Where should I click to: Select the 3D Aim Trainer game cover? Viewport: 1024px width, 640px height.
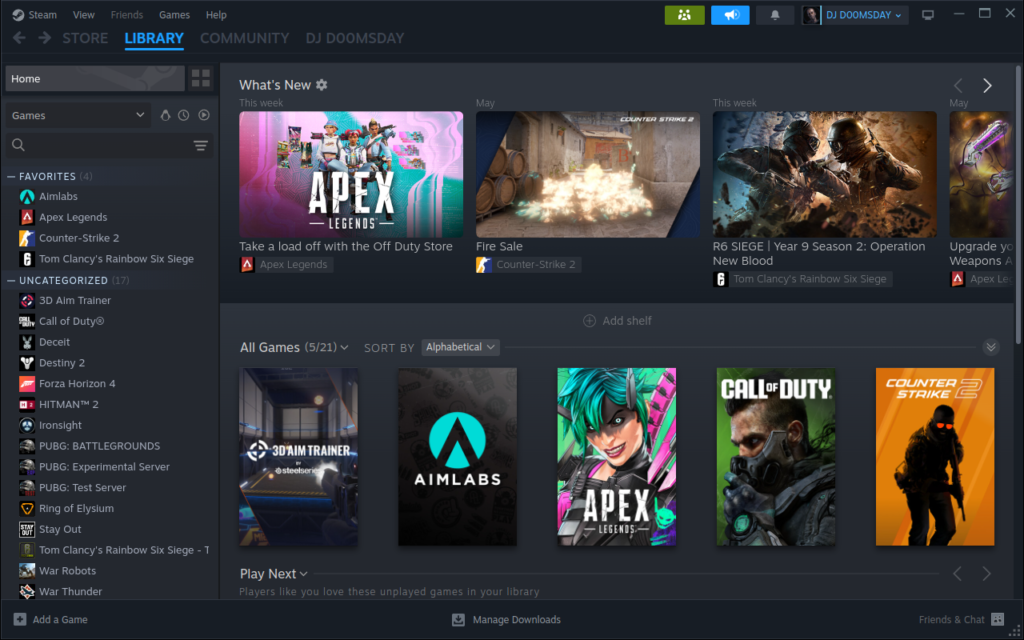pyautogui.click(x=298, y=456)
